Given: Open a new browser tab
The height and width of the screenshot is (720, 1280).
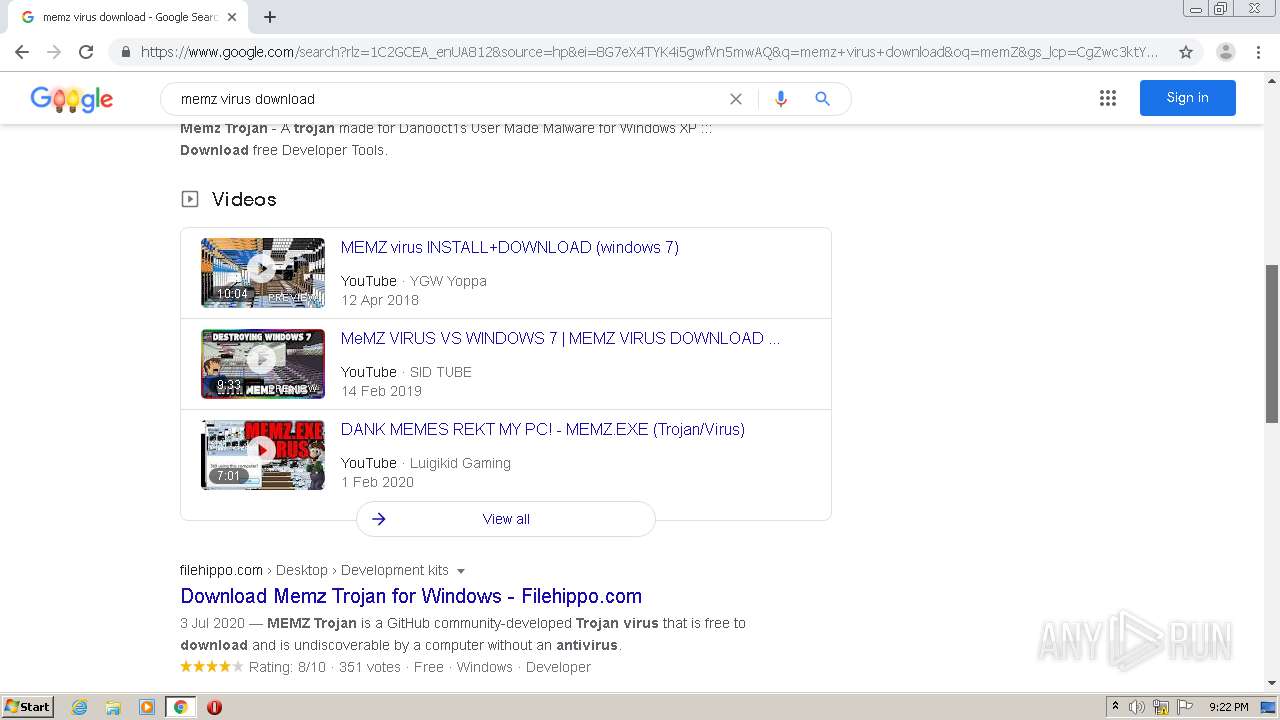Looking at the screenshot, I should coord(270,17).
